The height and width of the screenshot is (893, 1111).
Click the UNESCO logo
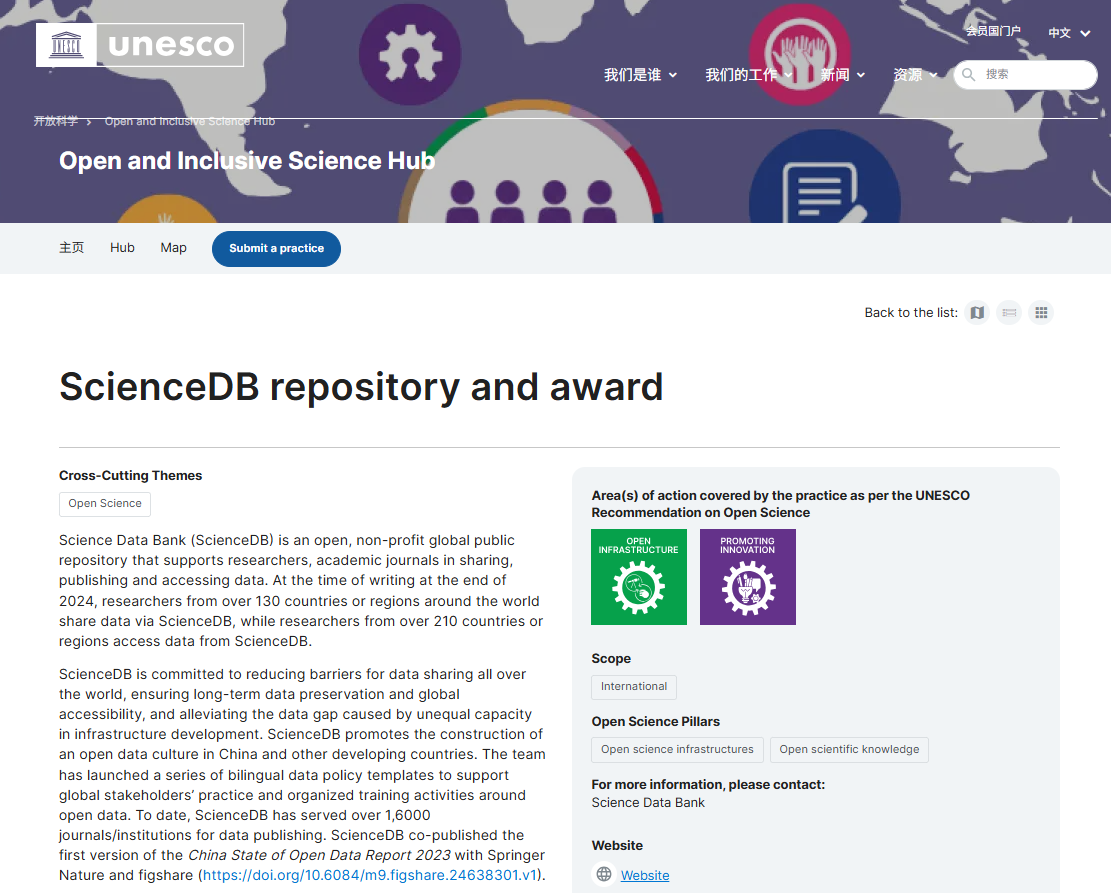point(140,45)
